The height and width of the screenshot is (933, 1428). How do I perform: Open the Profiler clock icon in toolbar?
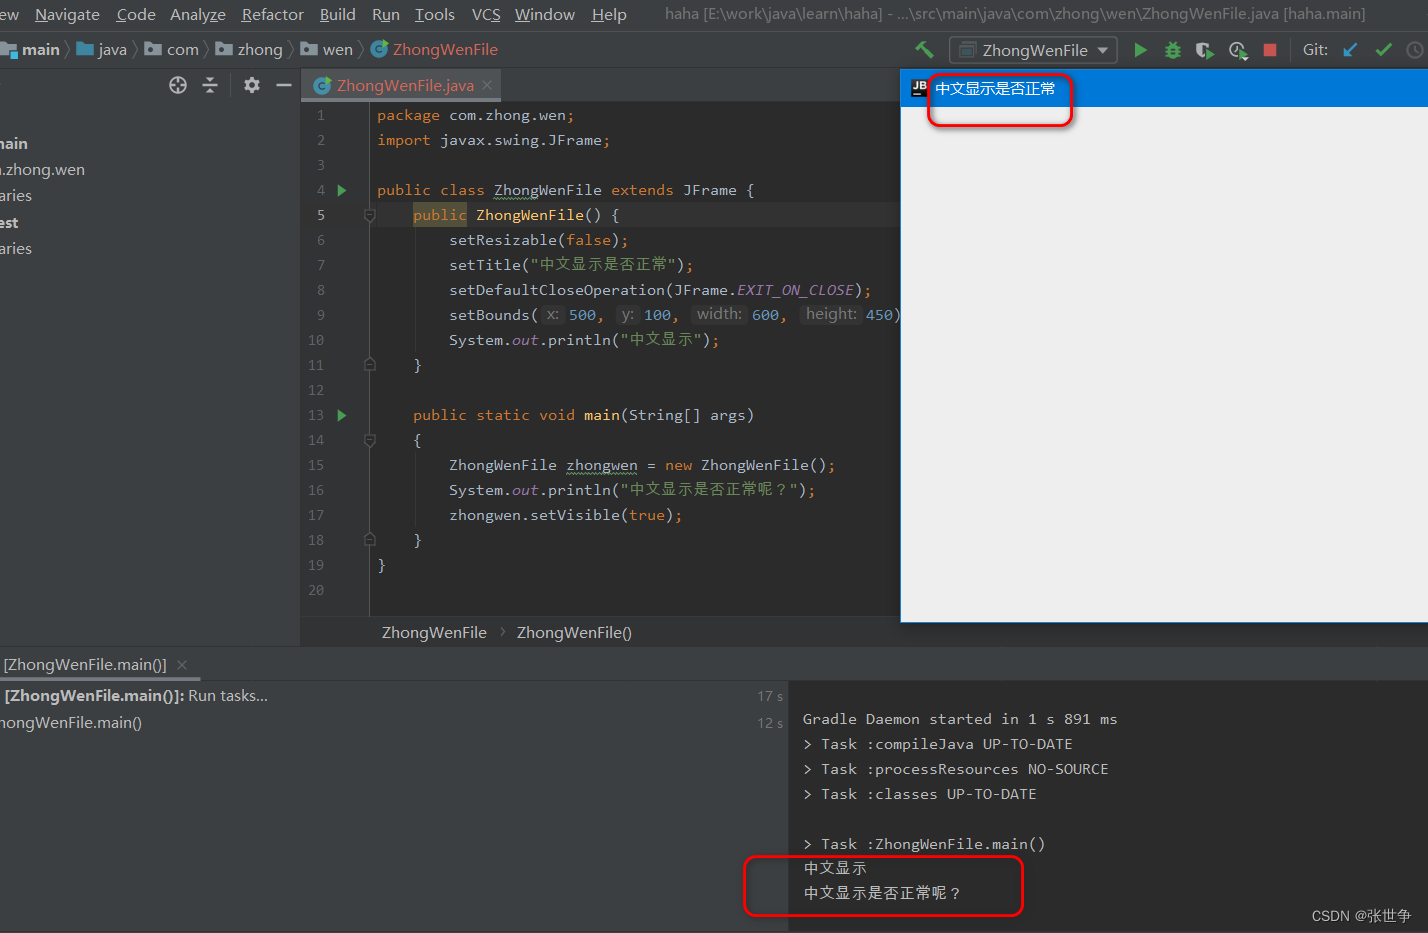[x=1238, y=49]
